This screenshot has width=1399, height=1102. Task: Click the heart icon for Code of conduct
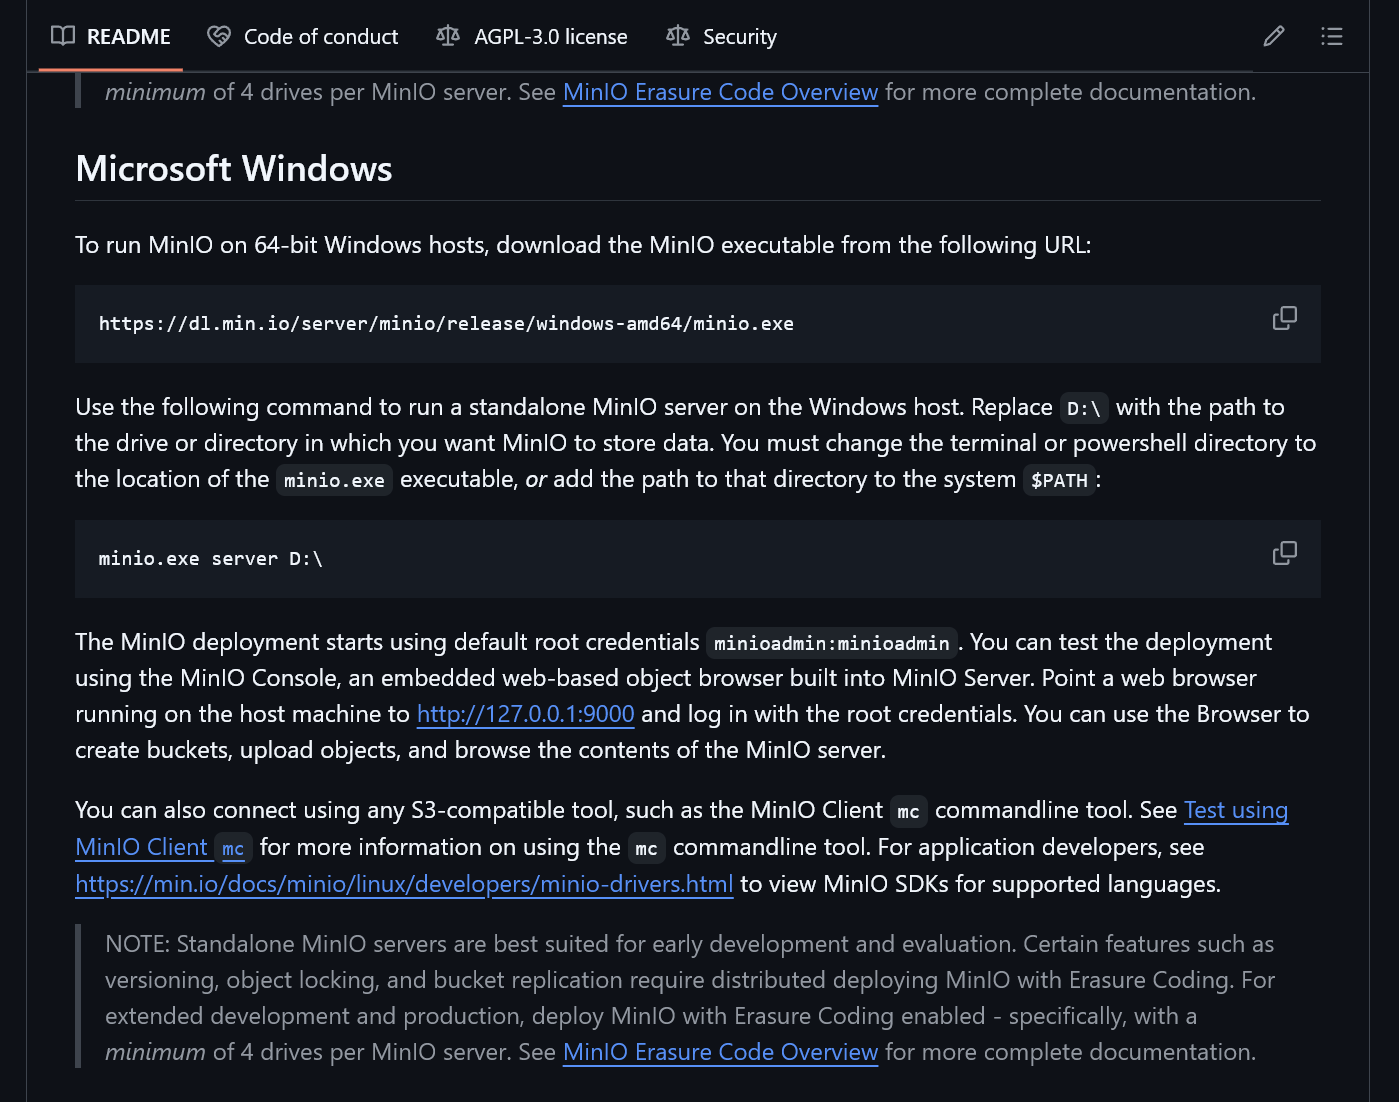(218, 37)
